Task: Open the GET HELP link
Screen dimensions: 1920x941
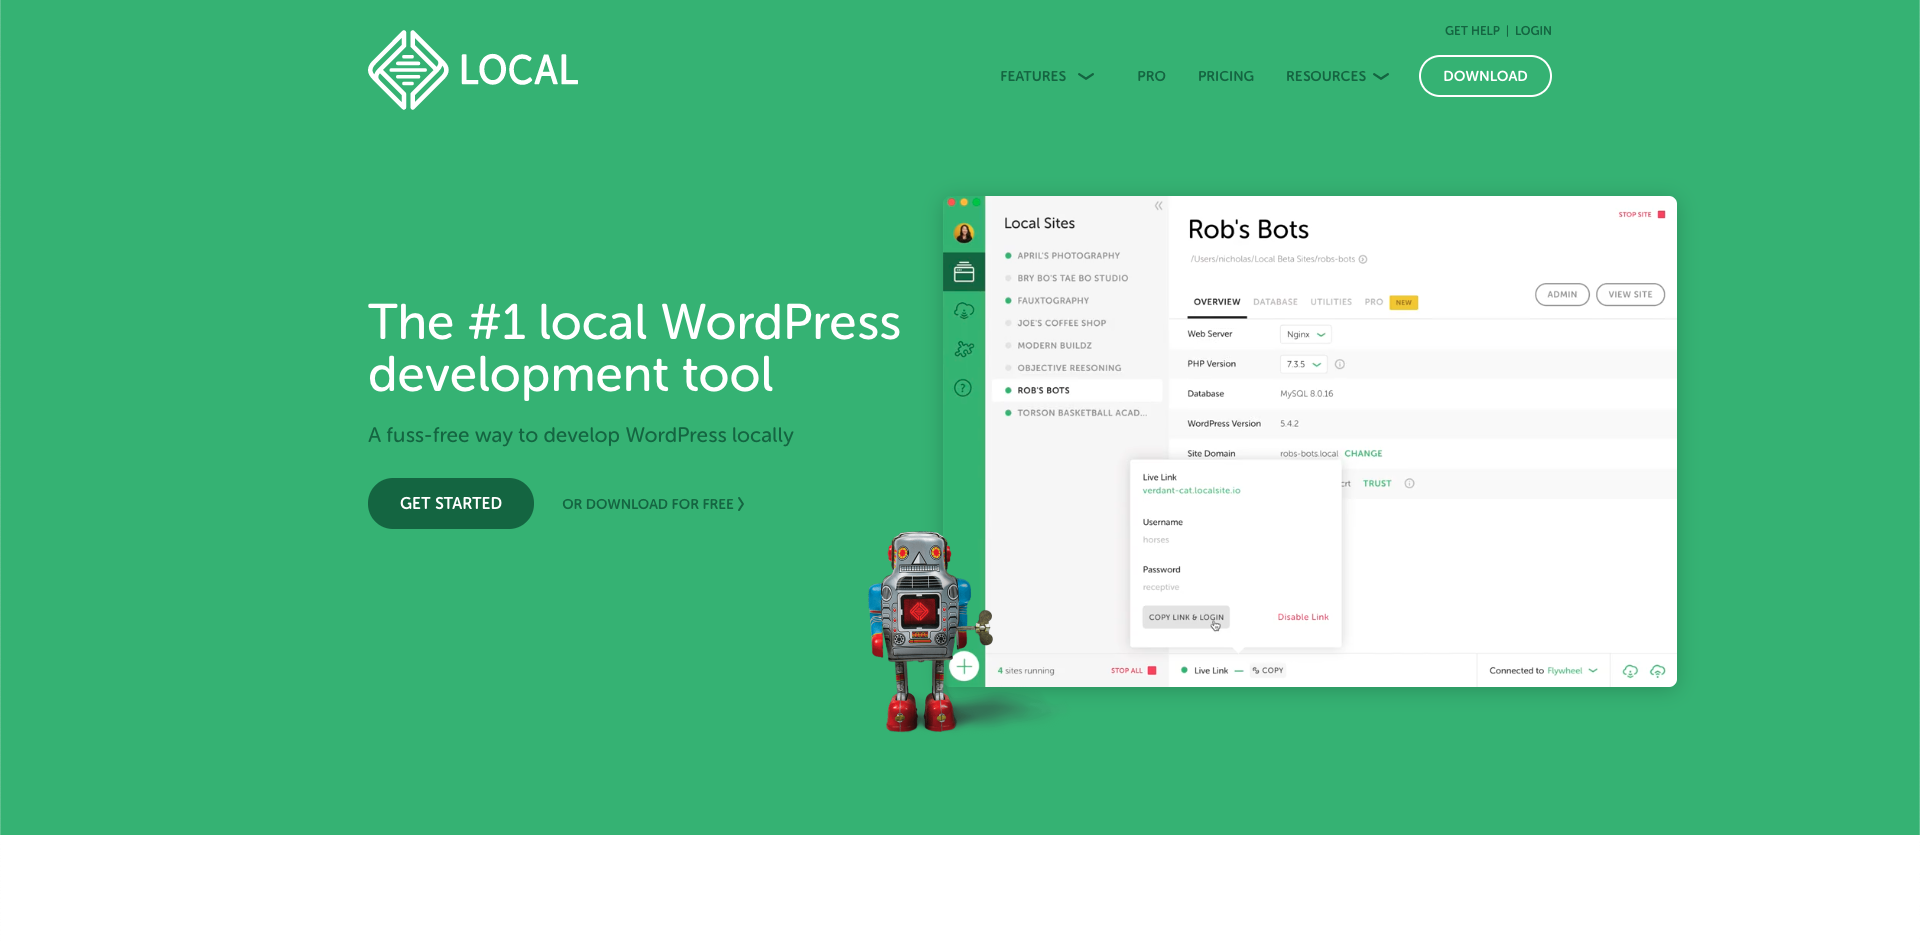Action: 1472,31
